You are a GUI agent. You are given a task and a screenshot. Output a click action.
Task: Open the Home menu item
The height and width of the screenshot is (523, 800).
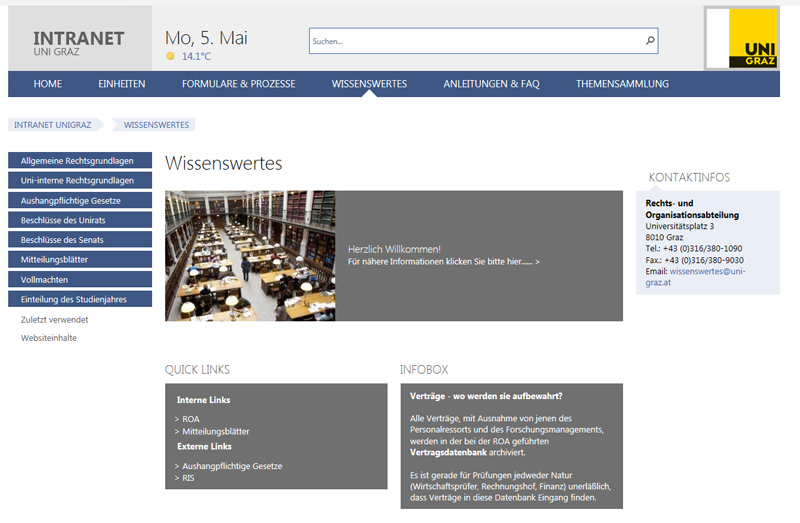point(47,84)
